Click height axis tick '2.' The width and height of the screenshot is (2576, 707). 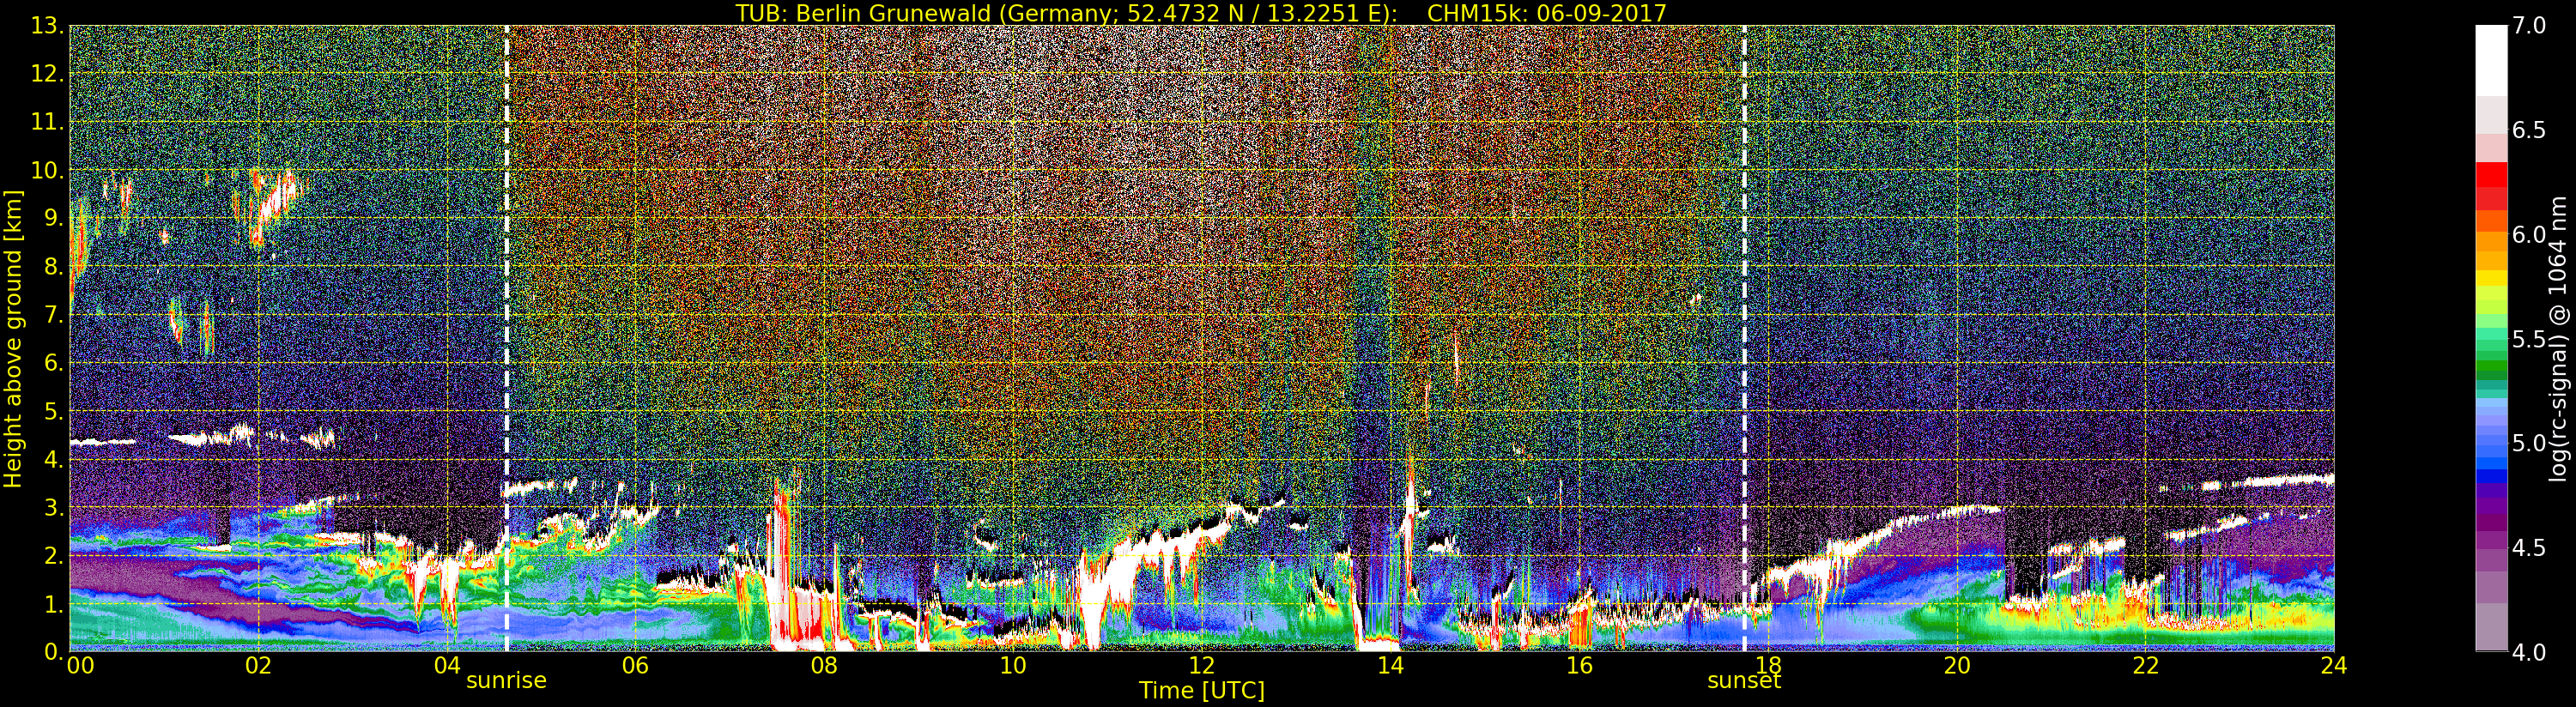tap(54, 556)
